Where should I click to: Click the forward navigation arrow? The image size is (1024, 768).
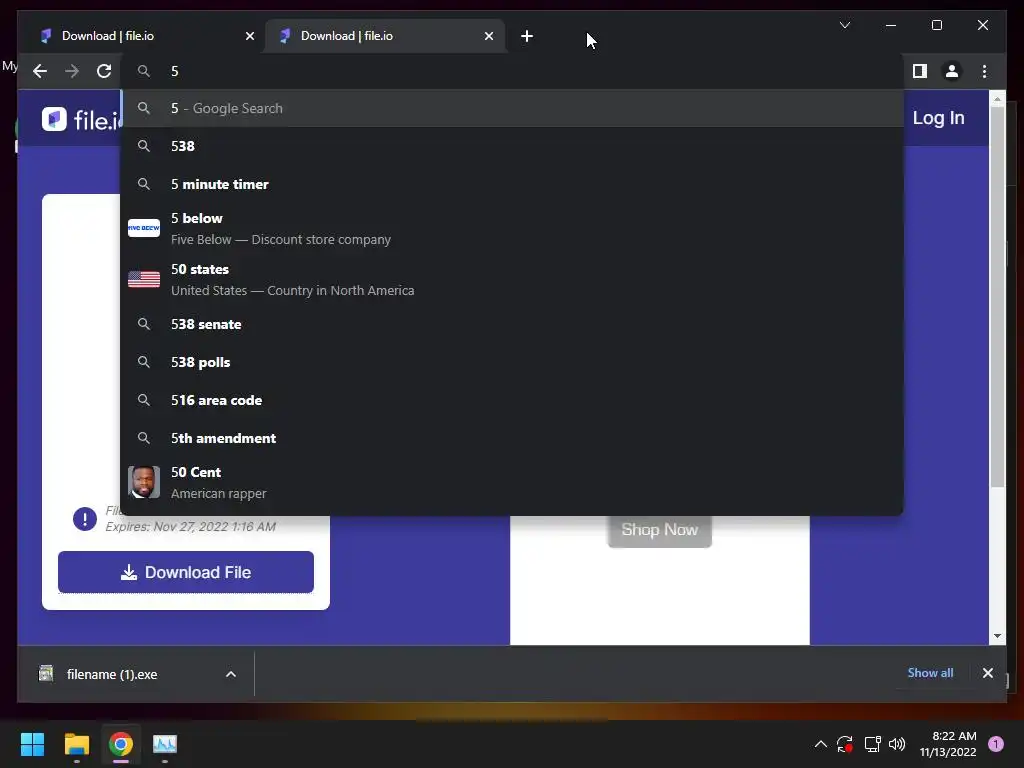click(x=72, y=71)
